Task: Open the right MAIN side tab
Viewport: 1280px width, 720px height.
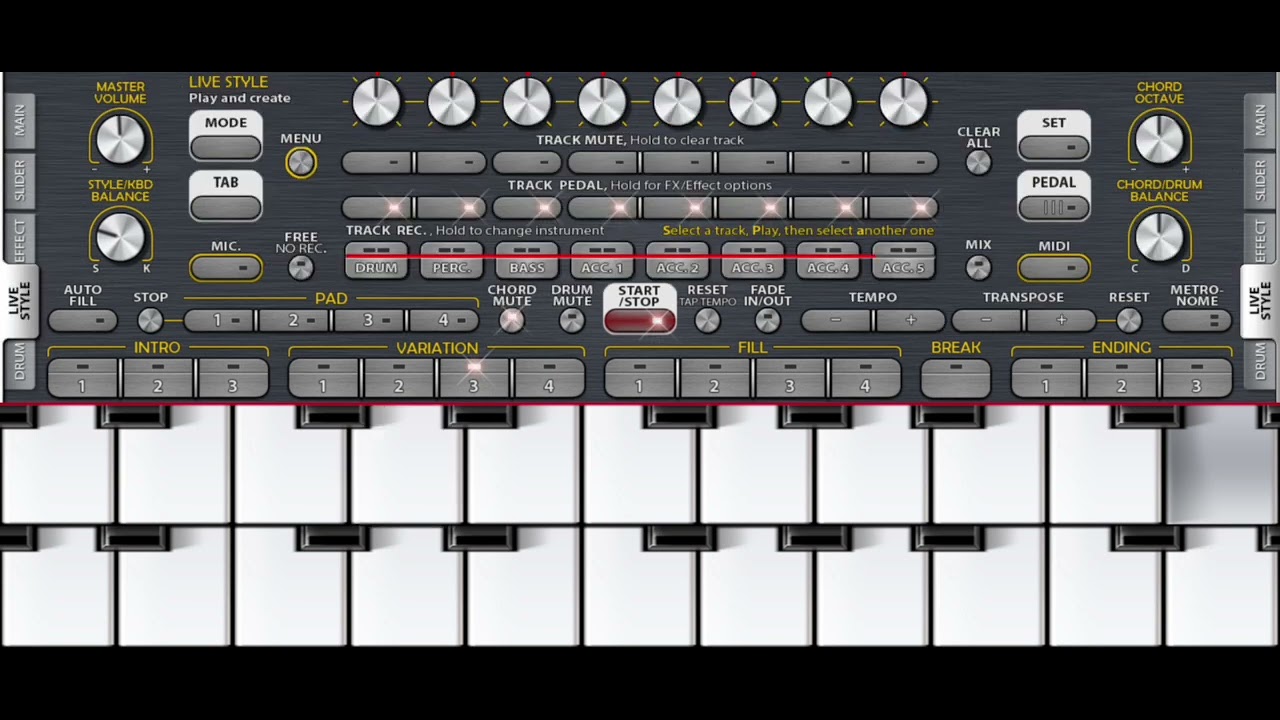Action: [1261, 120]
